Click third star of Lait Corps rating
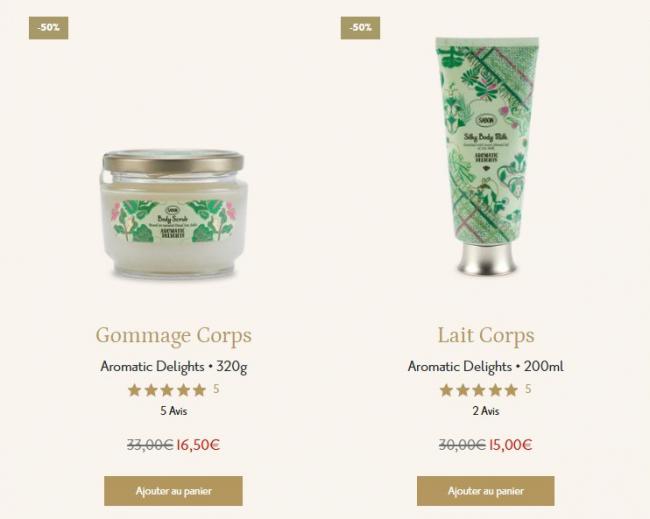Screen dimensions: 650x519 [478, 390]
